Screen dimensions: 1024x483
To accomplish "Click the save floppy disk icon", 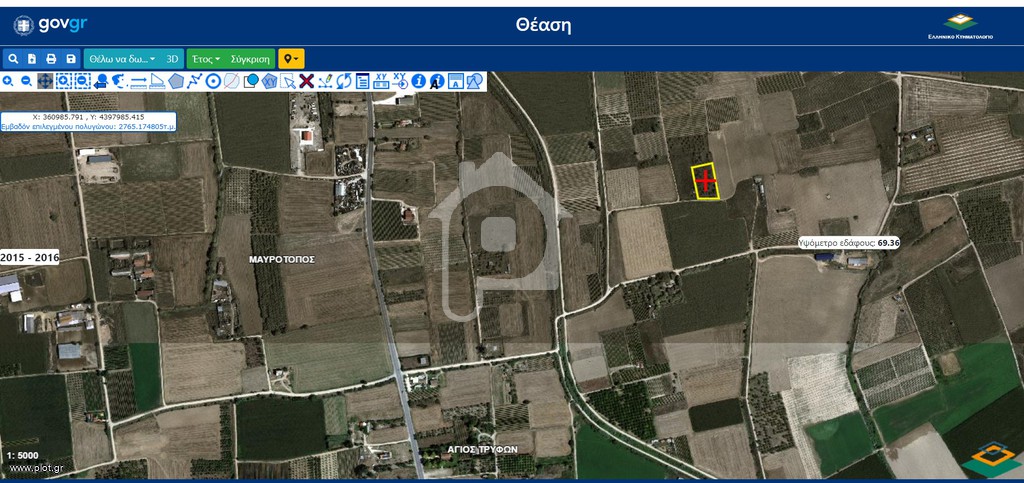I will pyautogui.click(x=71, y=59).
